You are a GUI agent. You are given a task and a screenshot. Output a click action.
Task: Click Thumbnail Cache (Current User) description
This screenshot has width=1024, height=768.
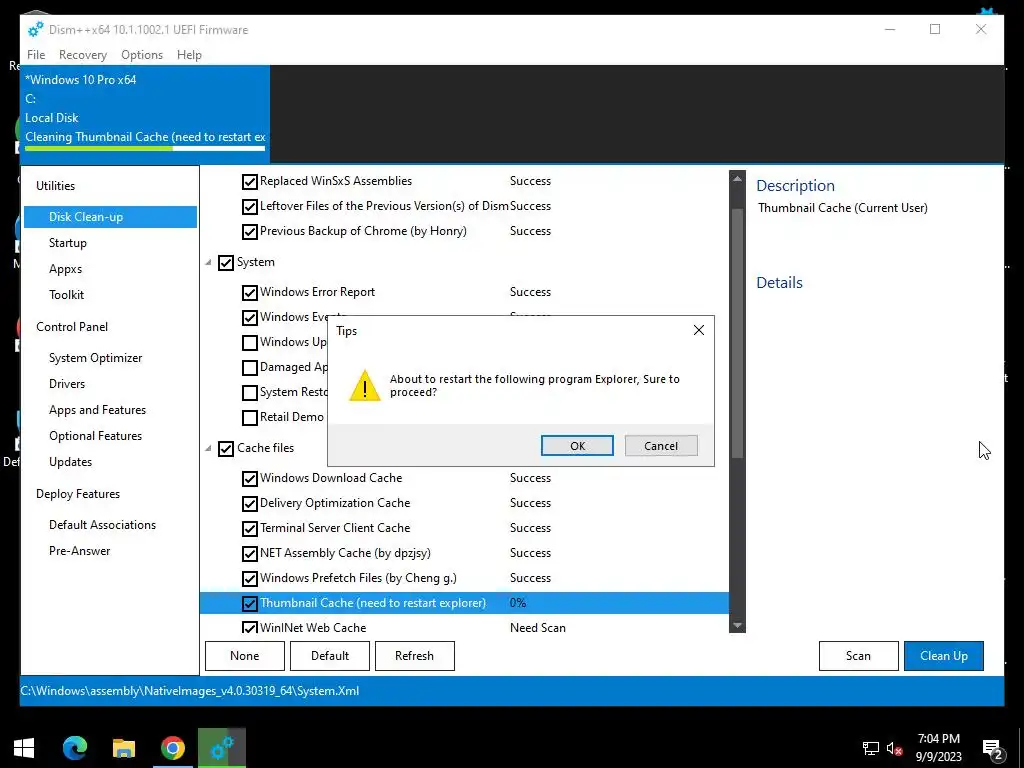(842, 208)
